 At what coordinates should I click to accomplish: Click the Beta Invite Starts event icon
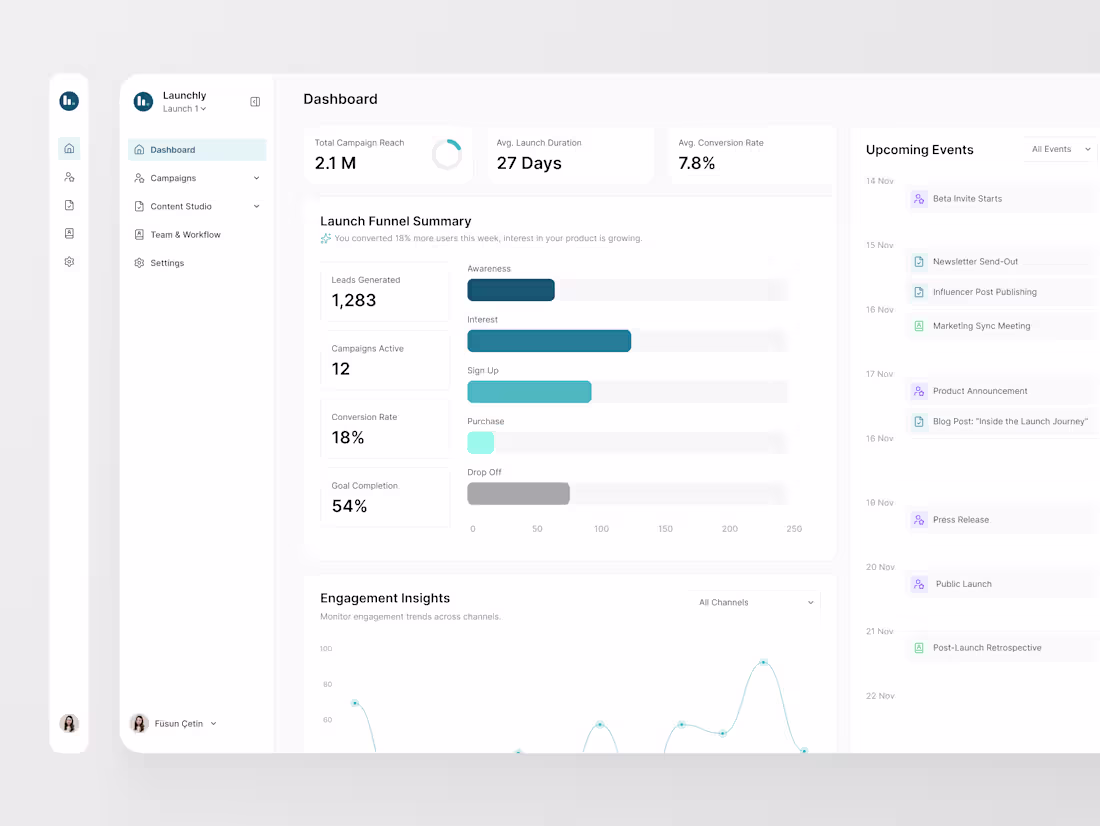918,199
